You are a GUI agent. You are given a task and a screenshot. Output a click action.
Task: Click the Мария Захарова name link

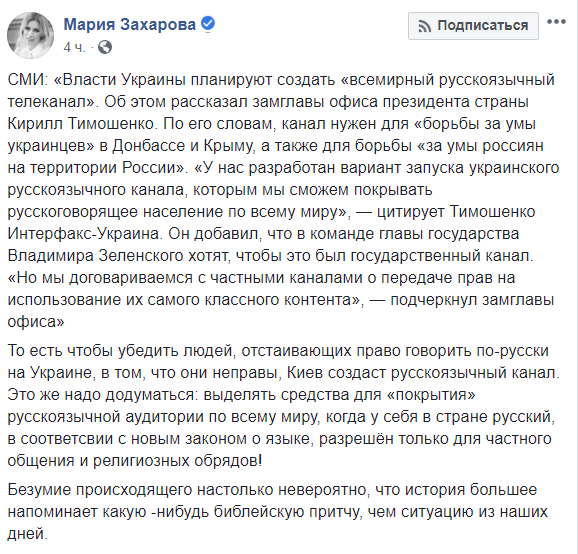[129, 25]
